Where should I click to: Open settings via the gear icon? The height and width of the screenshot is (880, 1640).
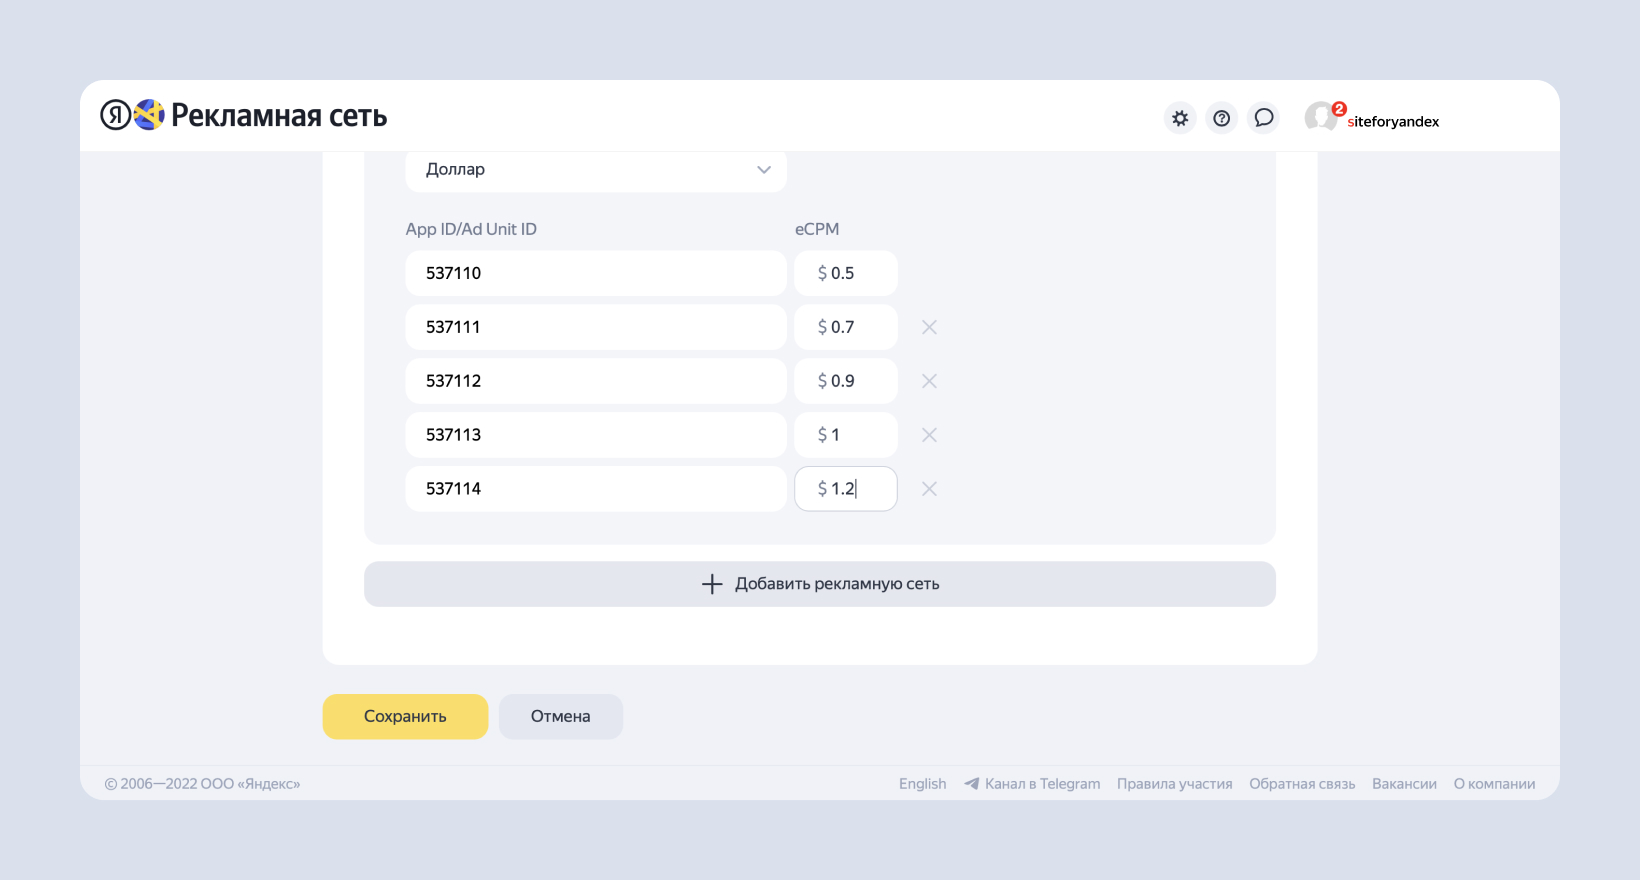(x=1180, y=118)
